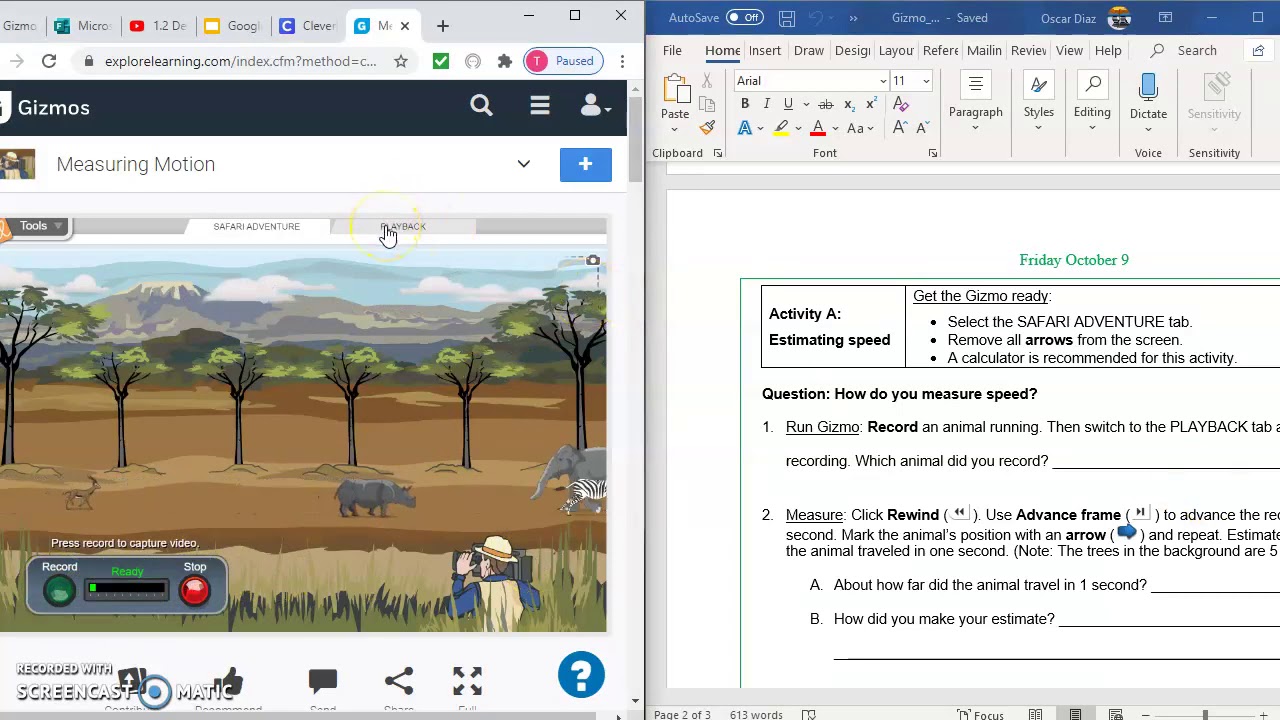Open the Help ribbon tab
Viewport: 1280px width, 720px height.
1108,50
